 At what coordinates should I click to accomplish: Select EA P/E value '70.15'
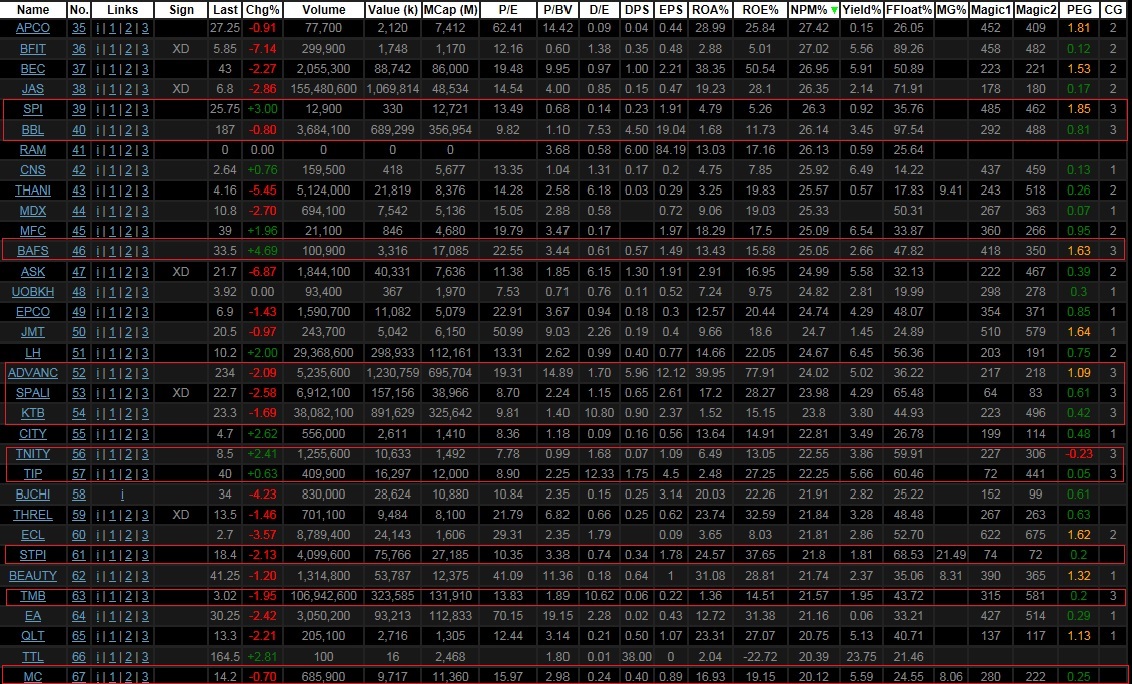pos(508,616)
